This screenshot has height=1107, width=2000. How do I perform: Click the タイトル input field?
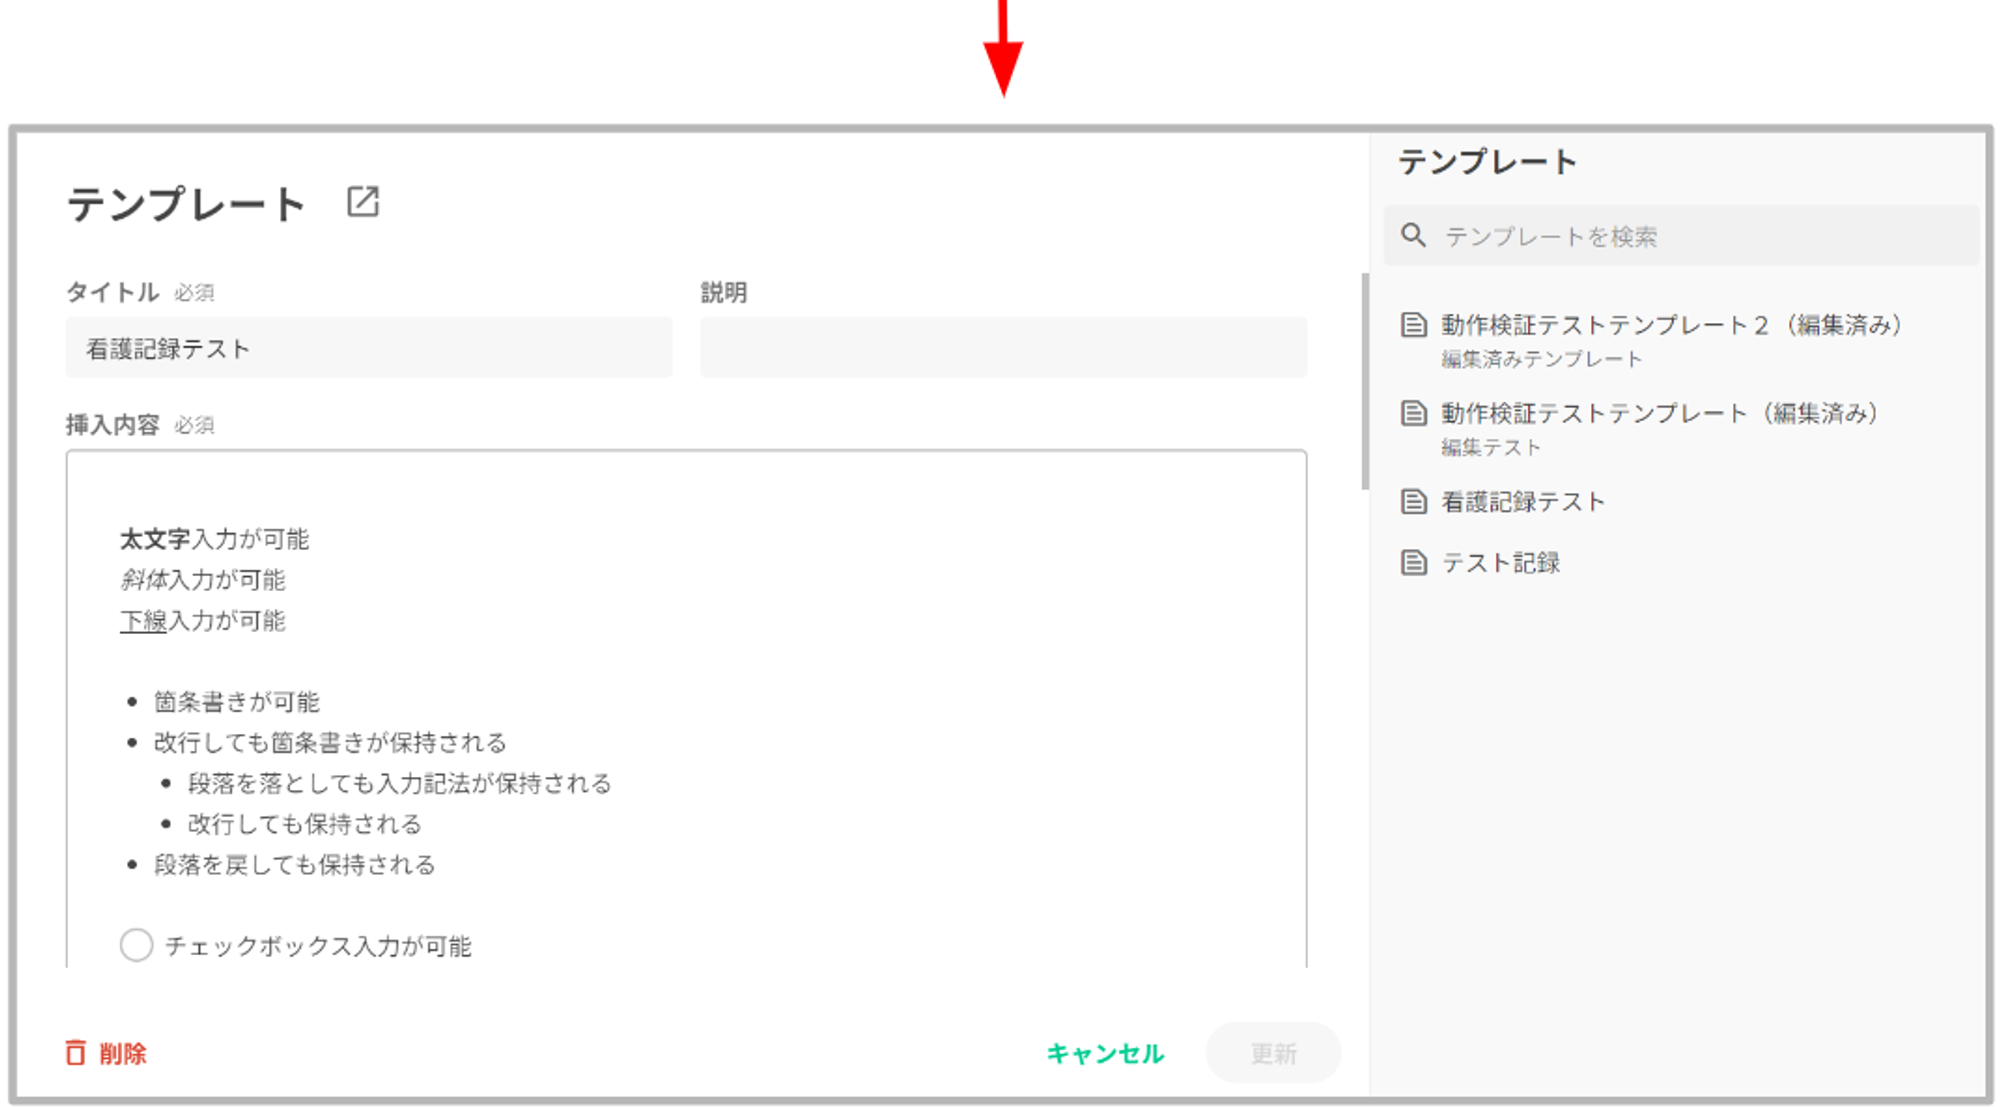point(368,348)
